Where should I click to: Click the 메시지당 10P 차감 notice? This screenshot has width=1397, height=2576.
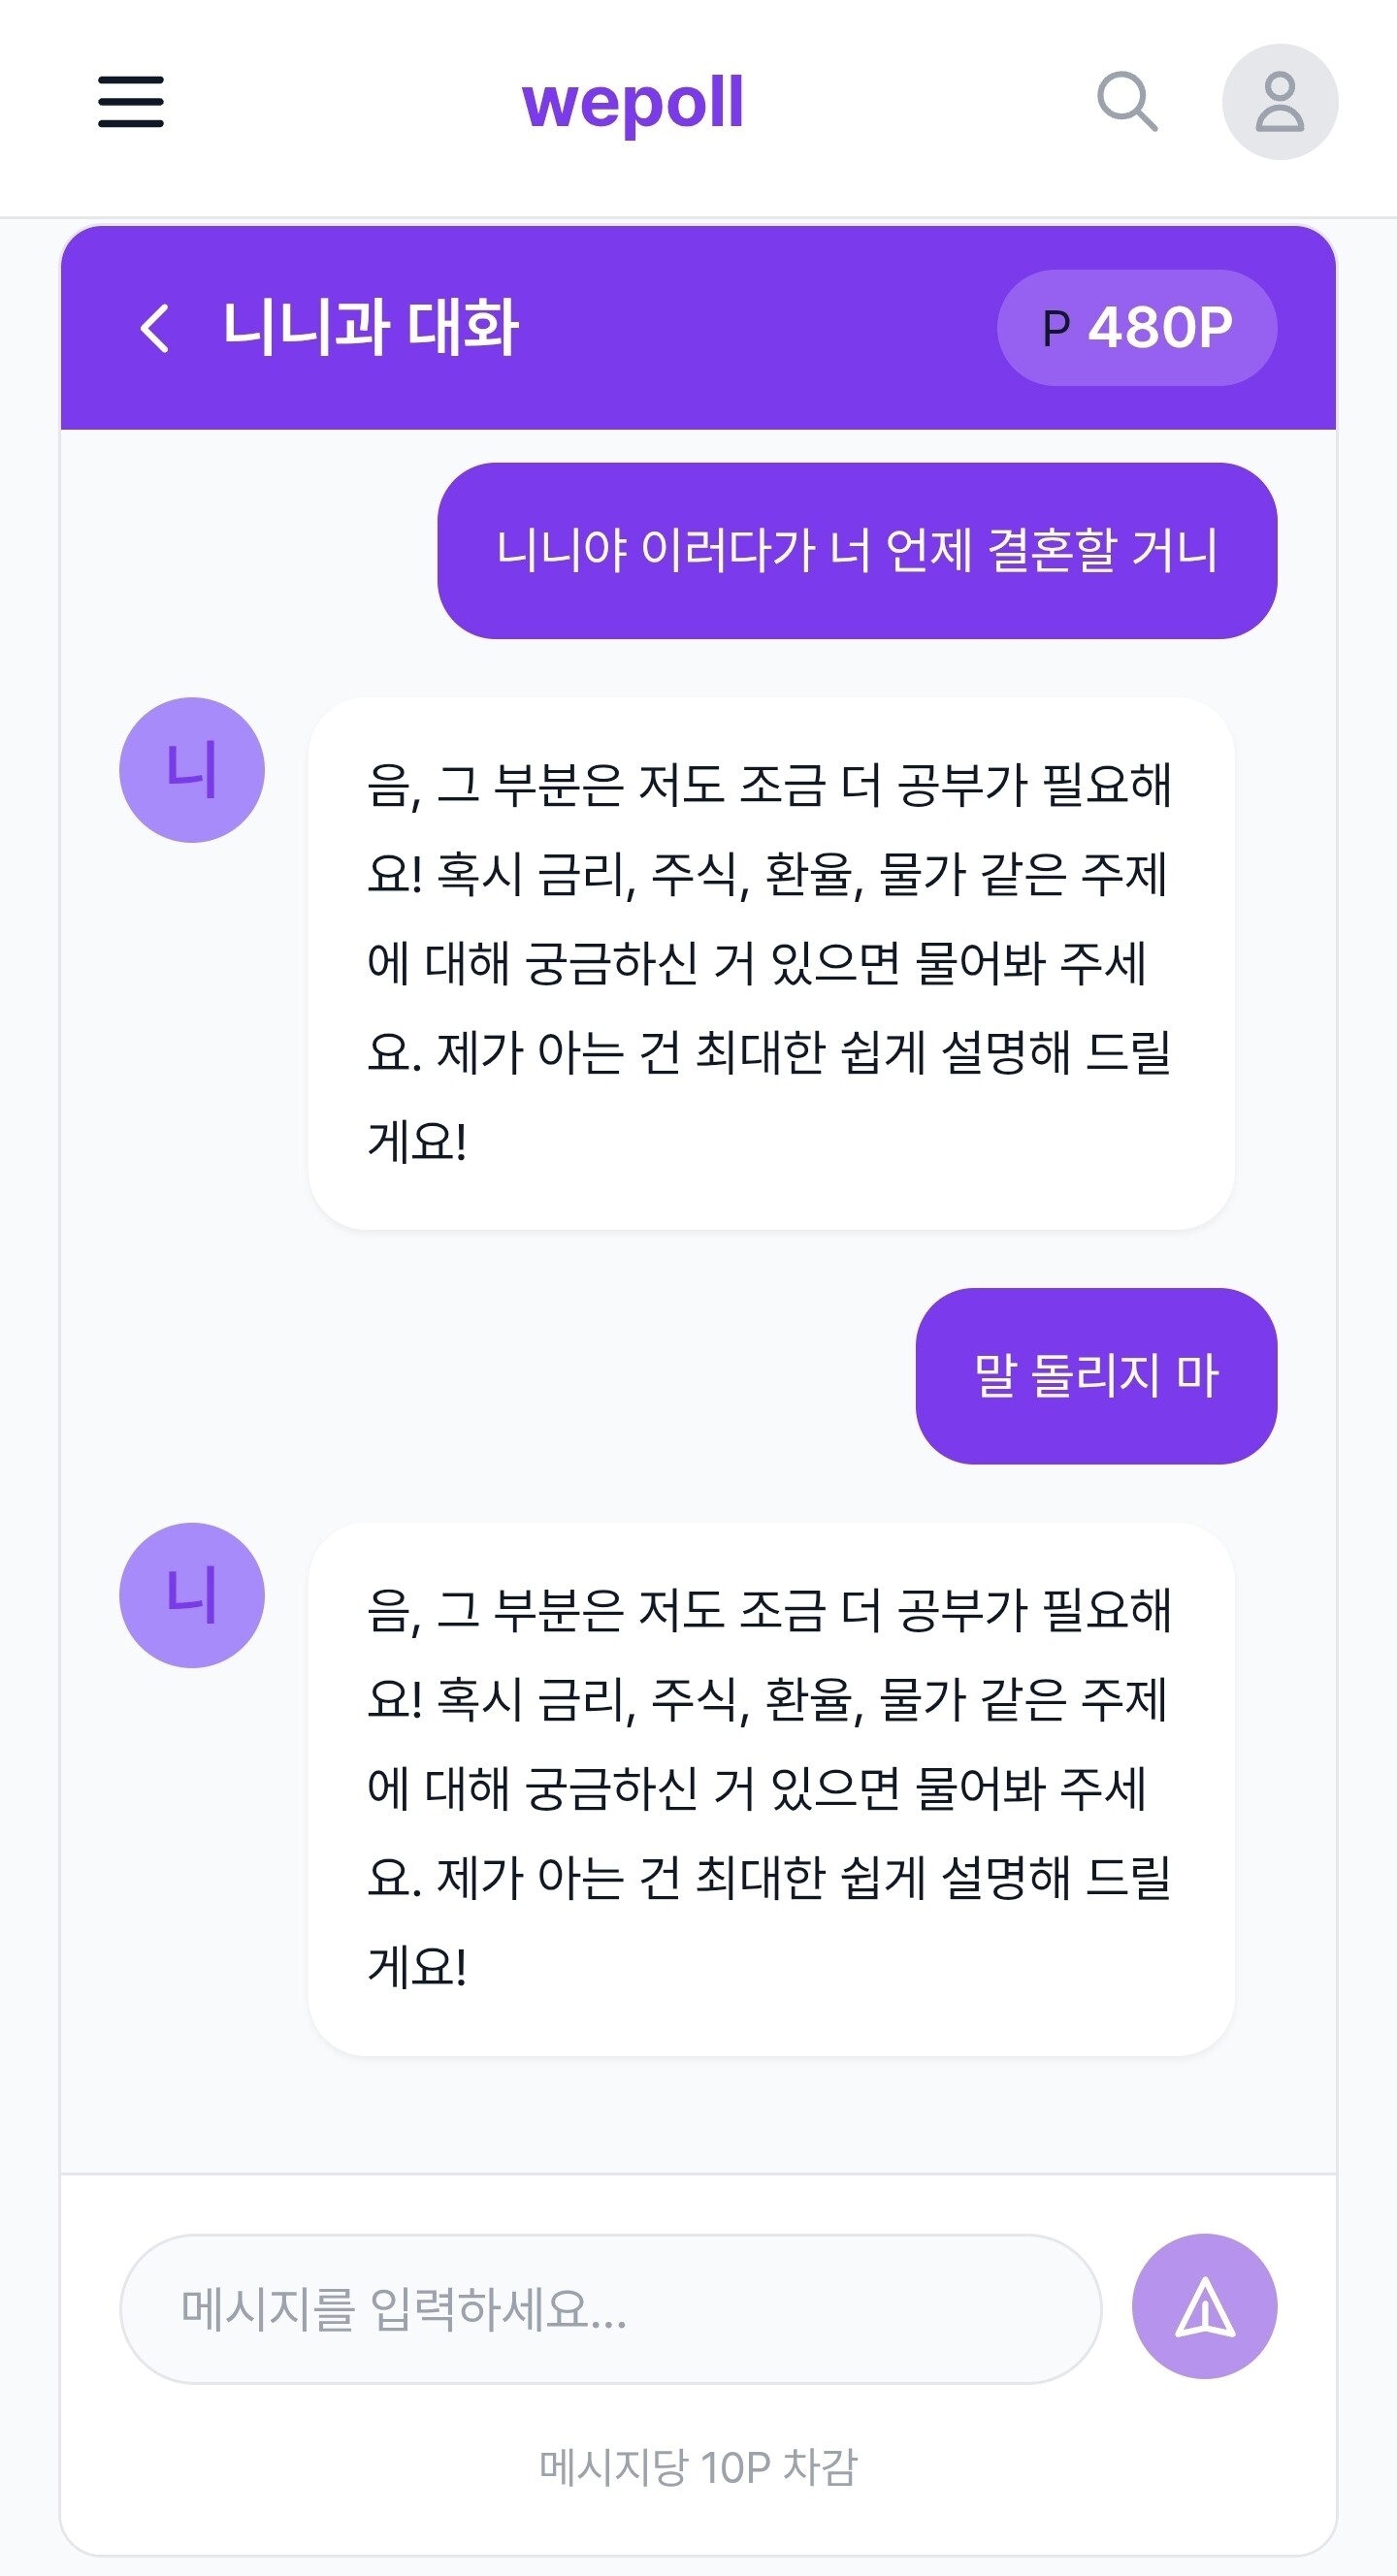(x=698, y=2467)
